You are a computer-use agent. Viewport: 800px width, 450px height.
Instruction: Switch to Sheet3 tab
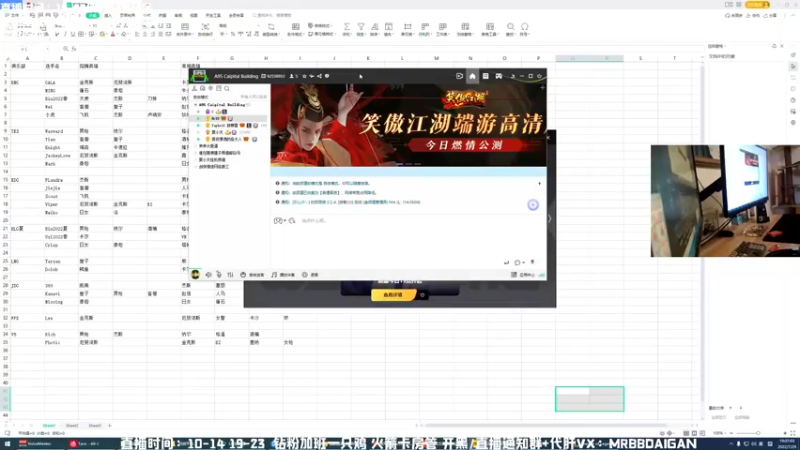95,426
